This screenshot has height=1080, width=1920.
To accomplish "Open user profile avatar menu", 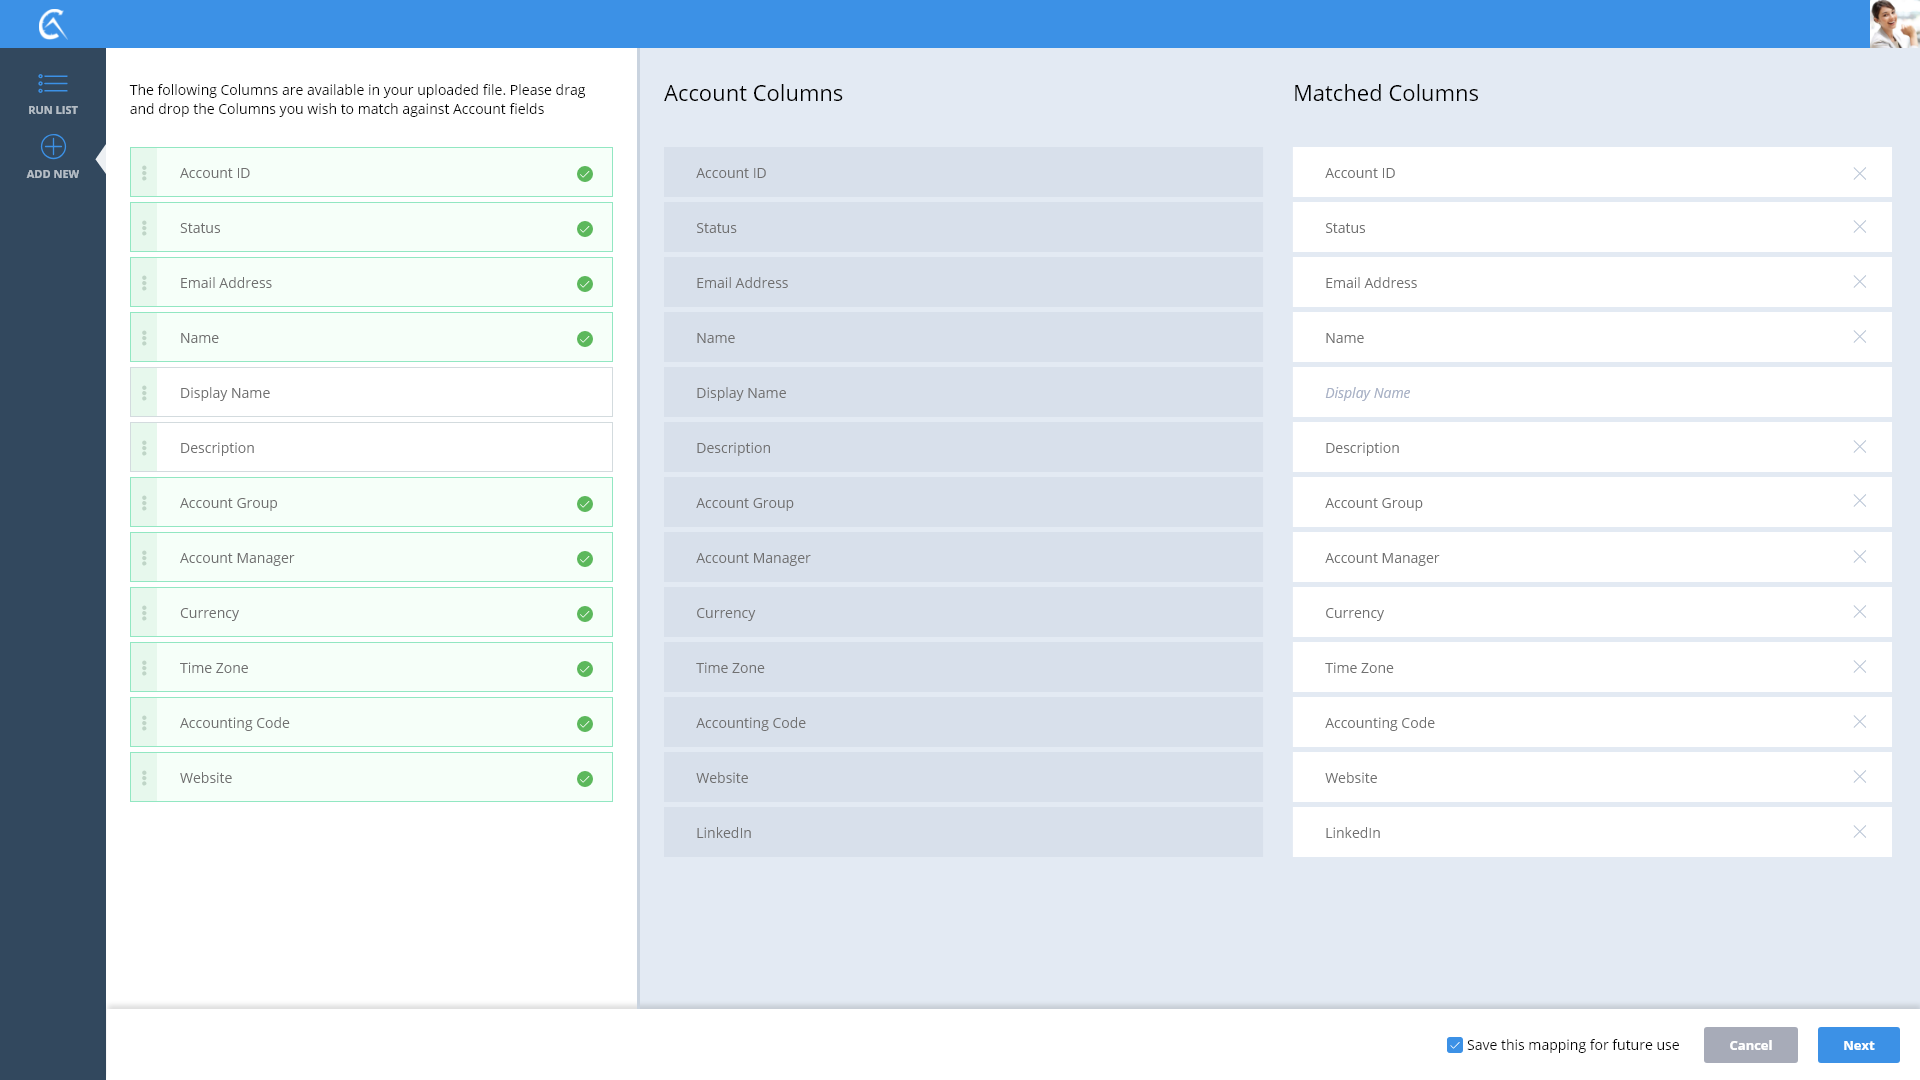I will point(1894,24).
